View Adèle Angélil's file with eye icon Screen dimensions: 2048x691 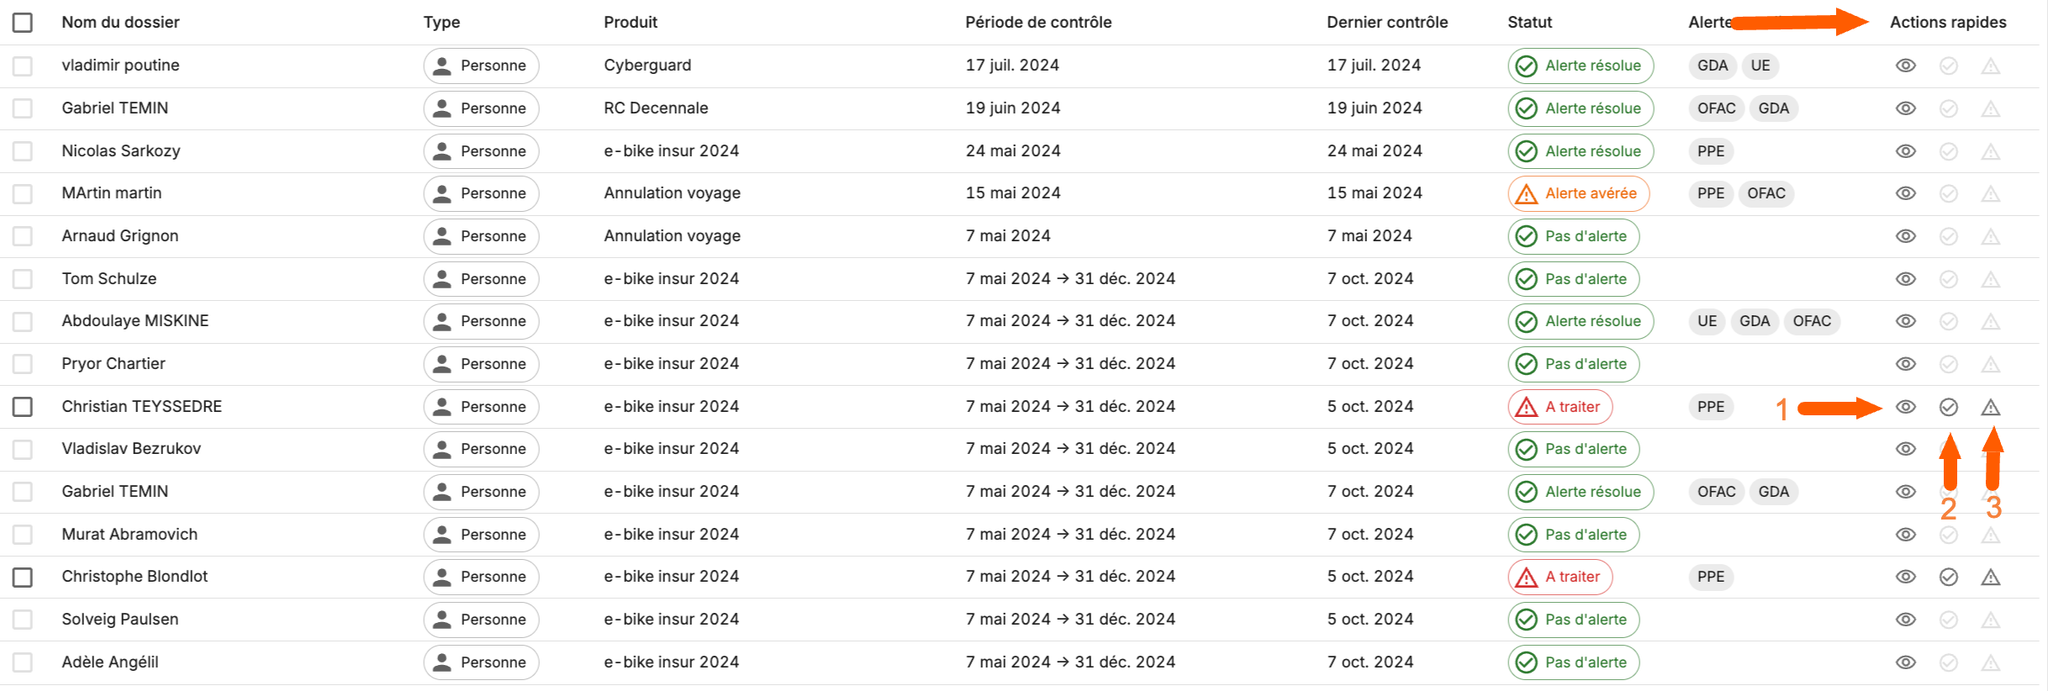pyautogui.click(x=1906, y=662)
